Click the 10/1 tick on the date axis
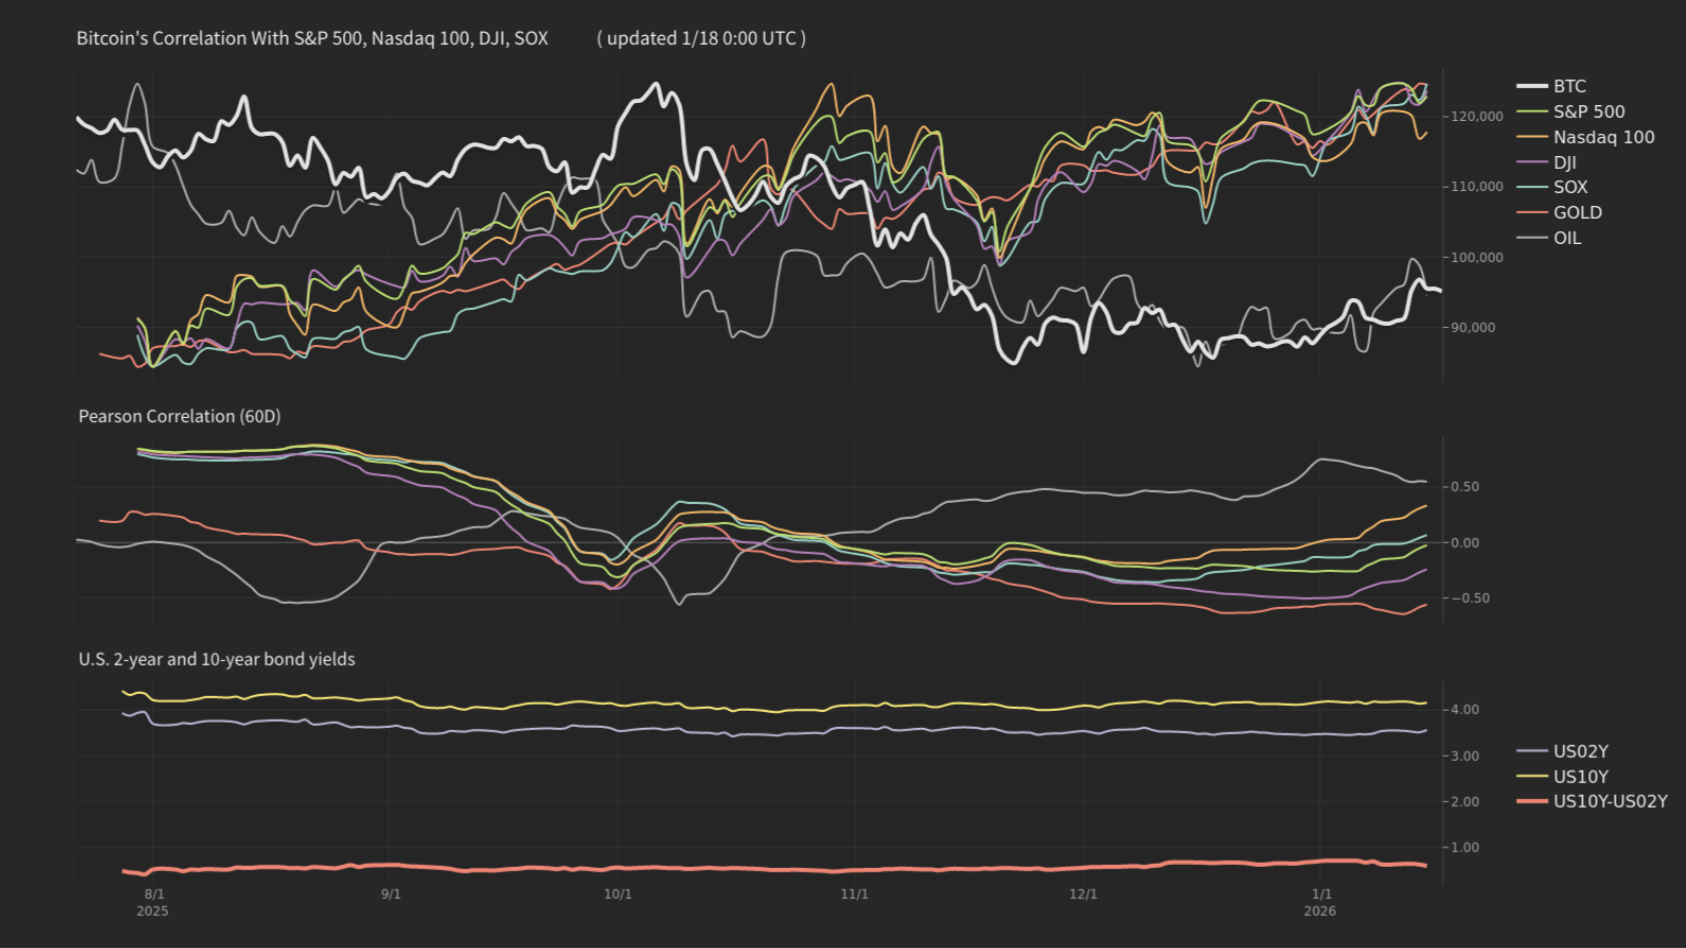 click(x=618, y=894)
